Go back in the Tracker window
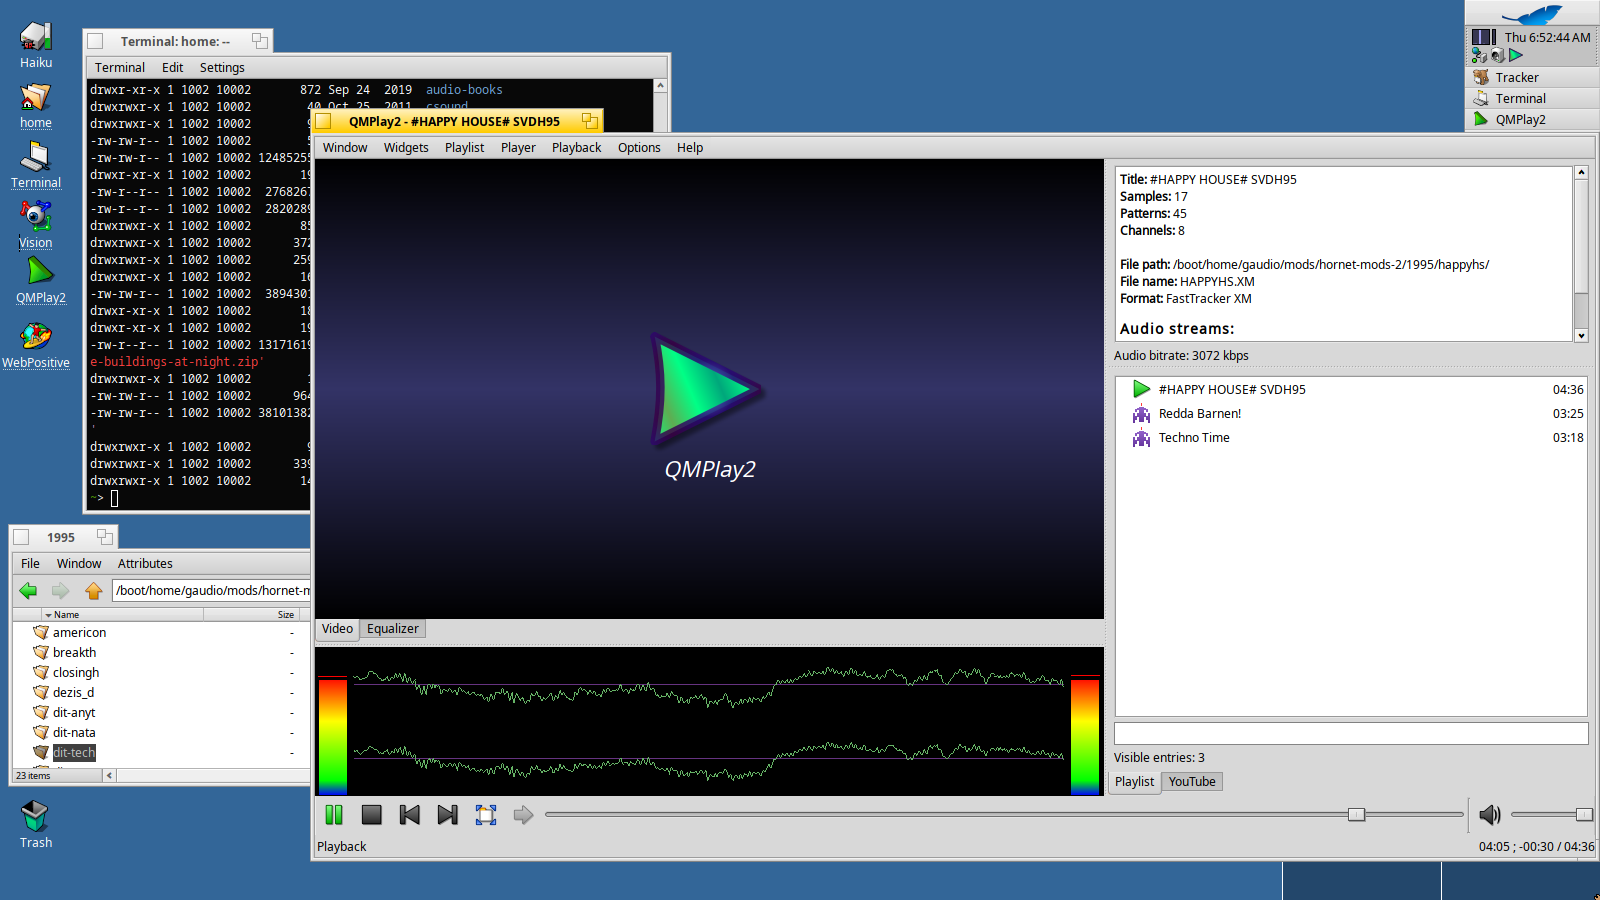1600x900 pixels. tap(28, 591)
